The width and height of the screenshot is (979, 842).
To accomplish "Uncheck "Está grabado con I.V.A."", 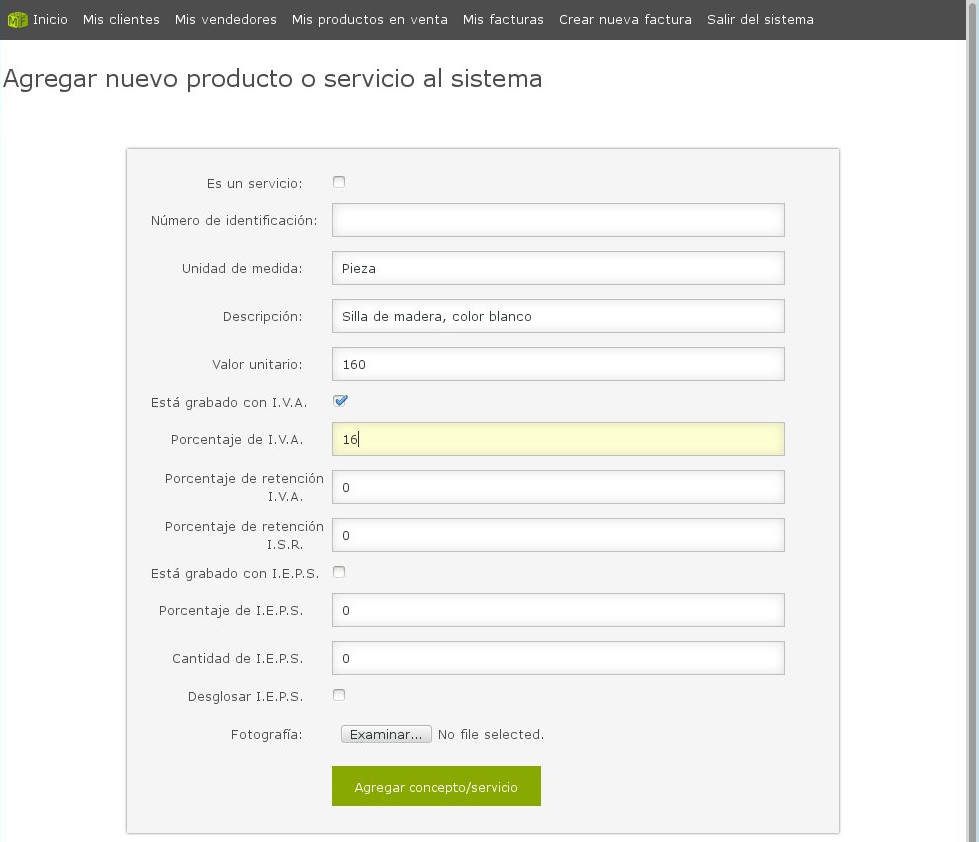I will [339, 400].
